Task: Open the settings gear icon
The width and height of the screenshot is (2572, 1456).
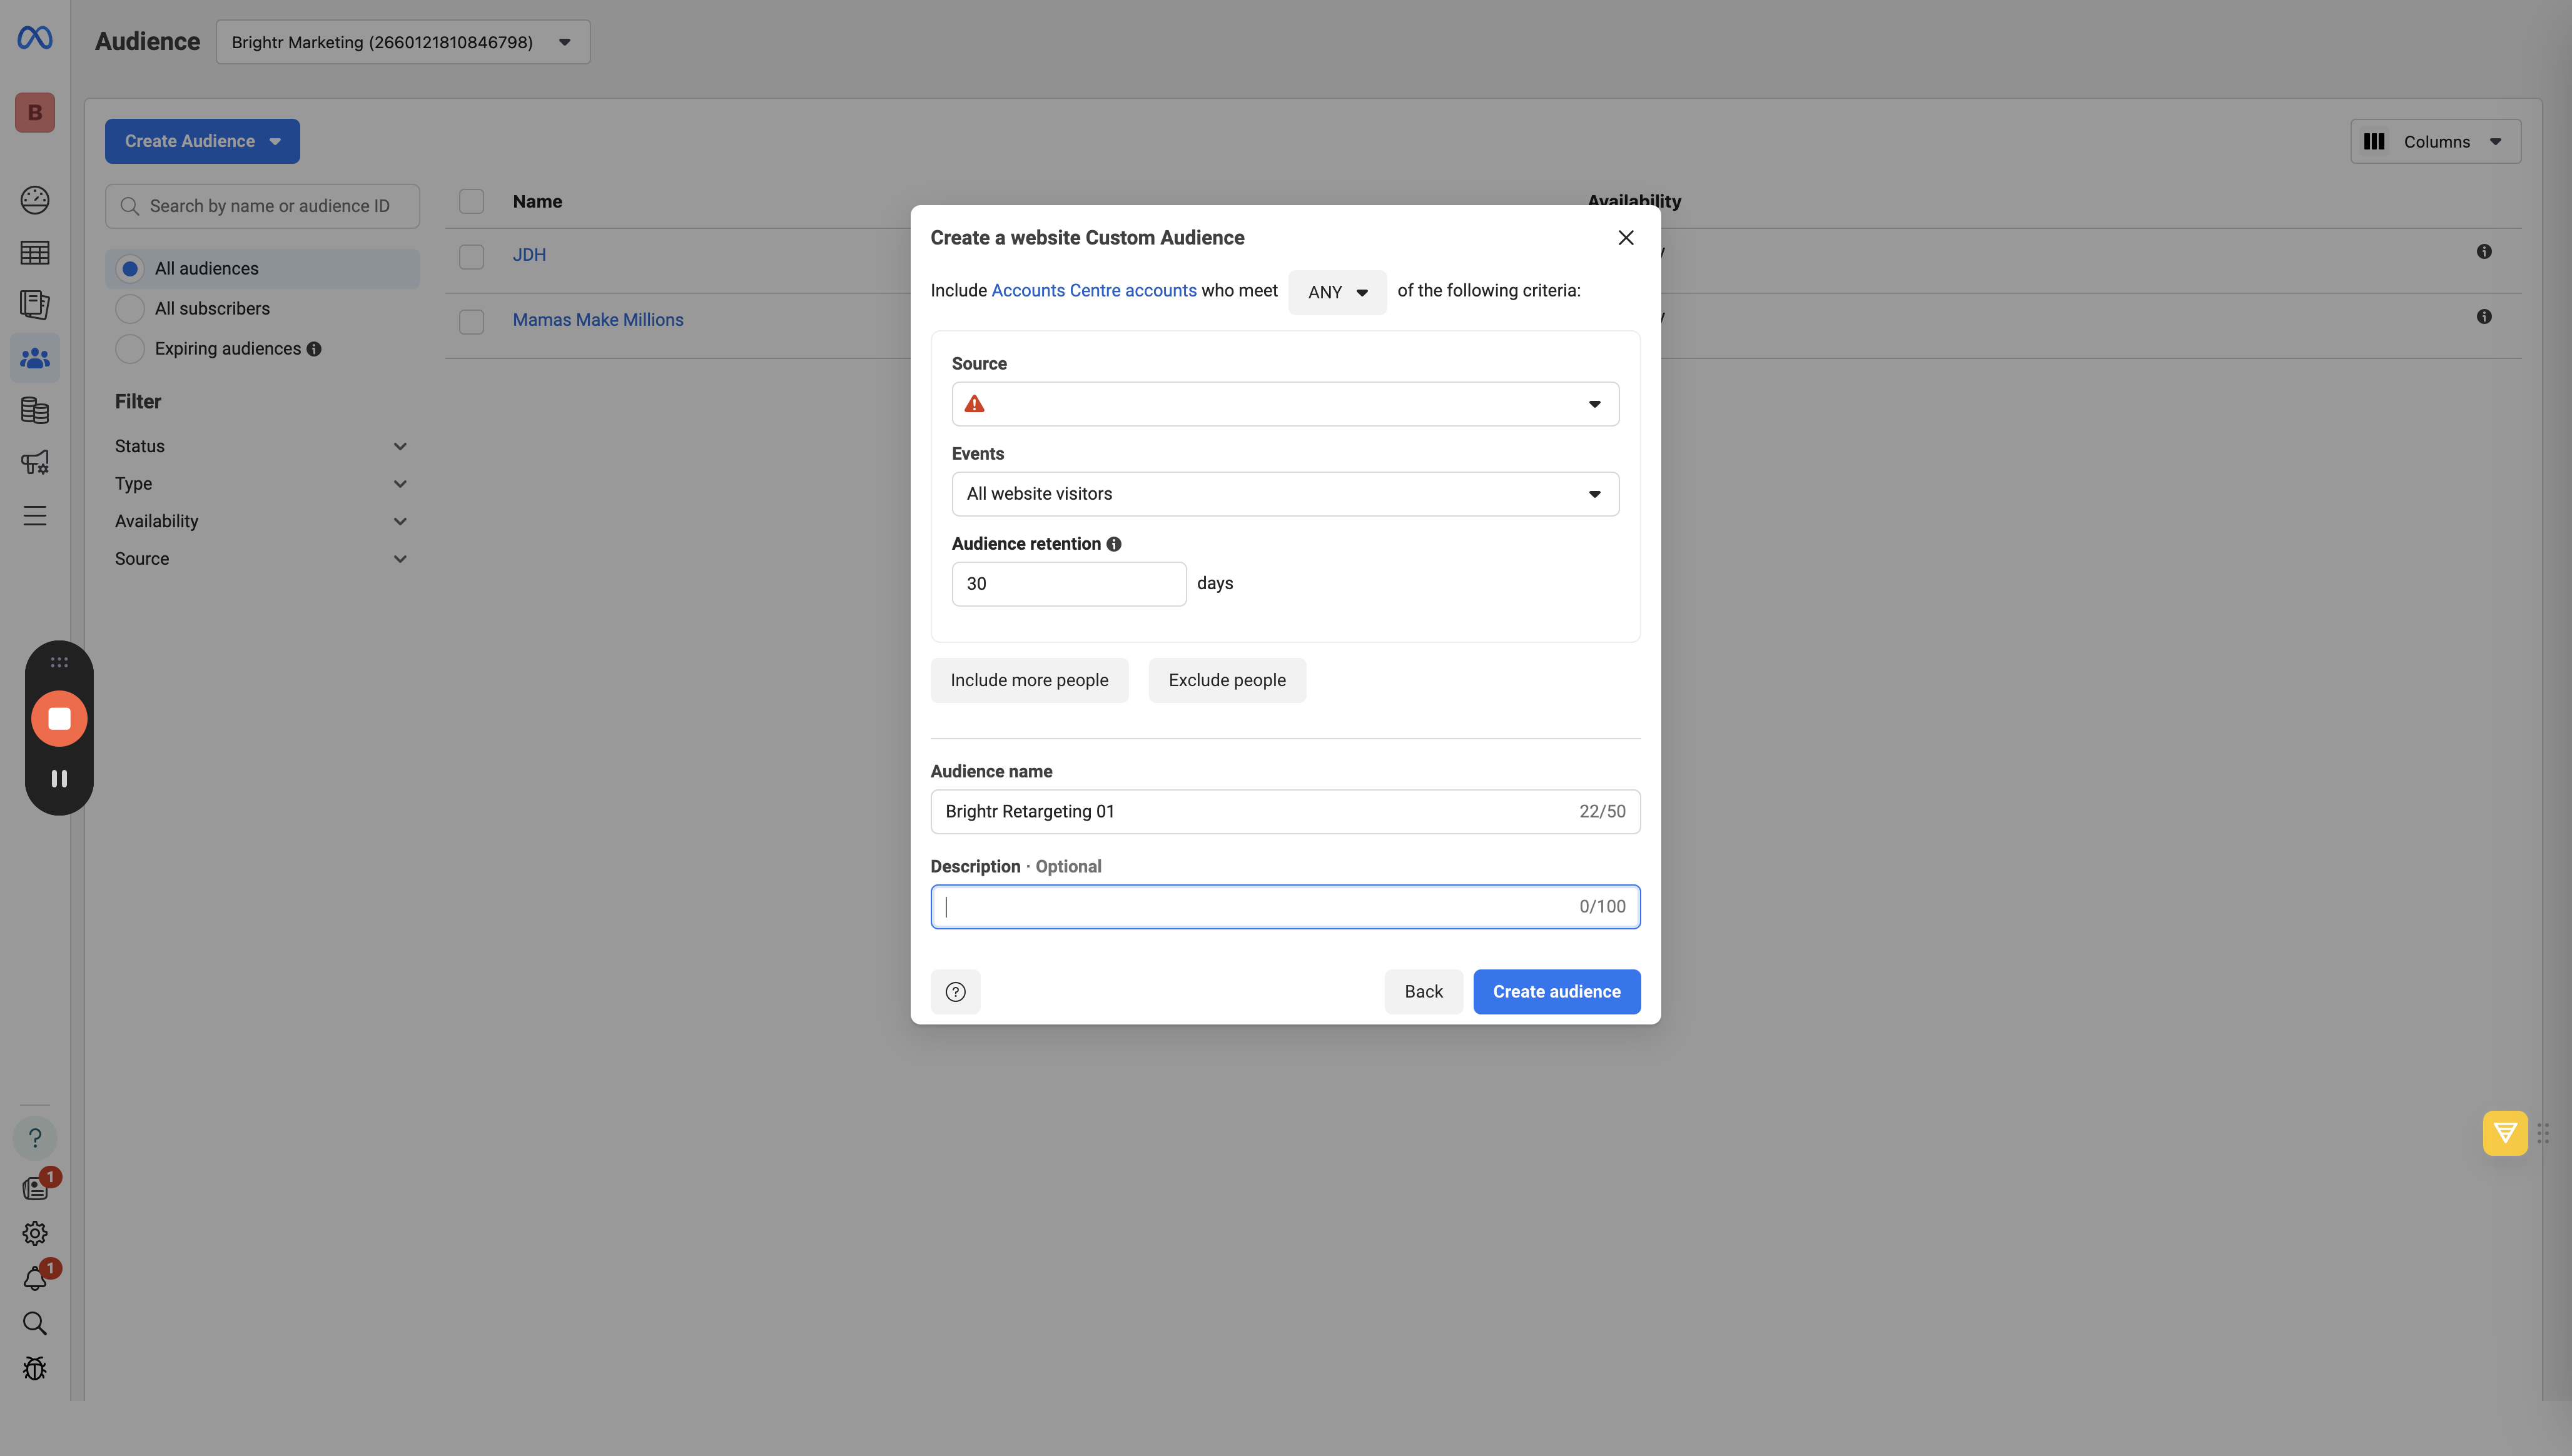Action: pos(35,1233)
